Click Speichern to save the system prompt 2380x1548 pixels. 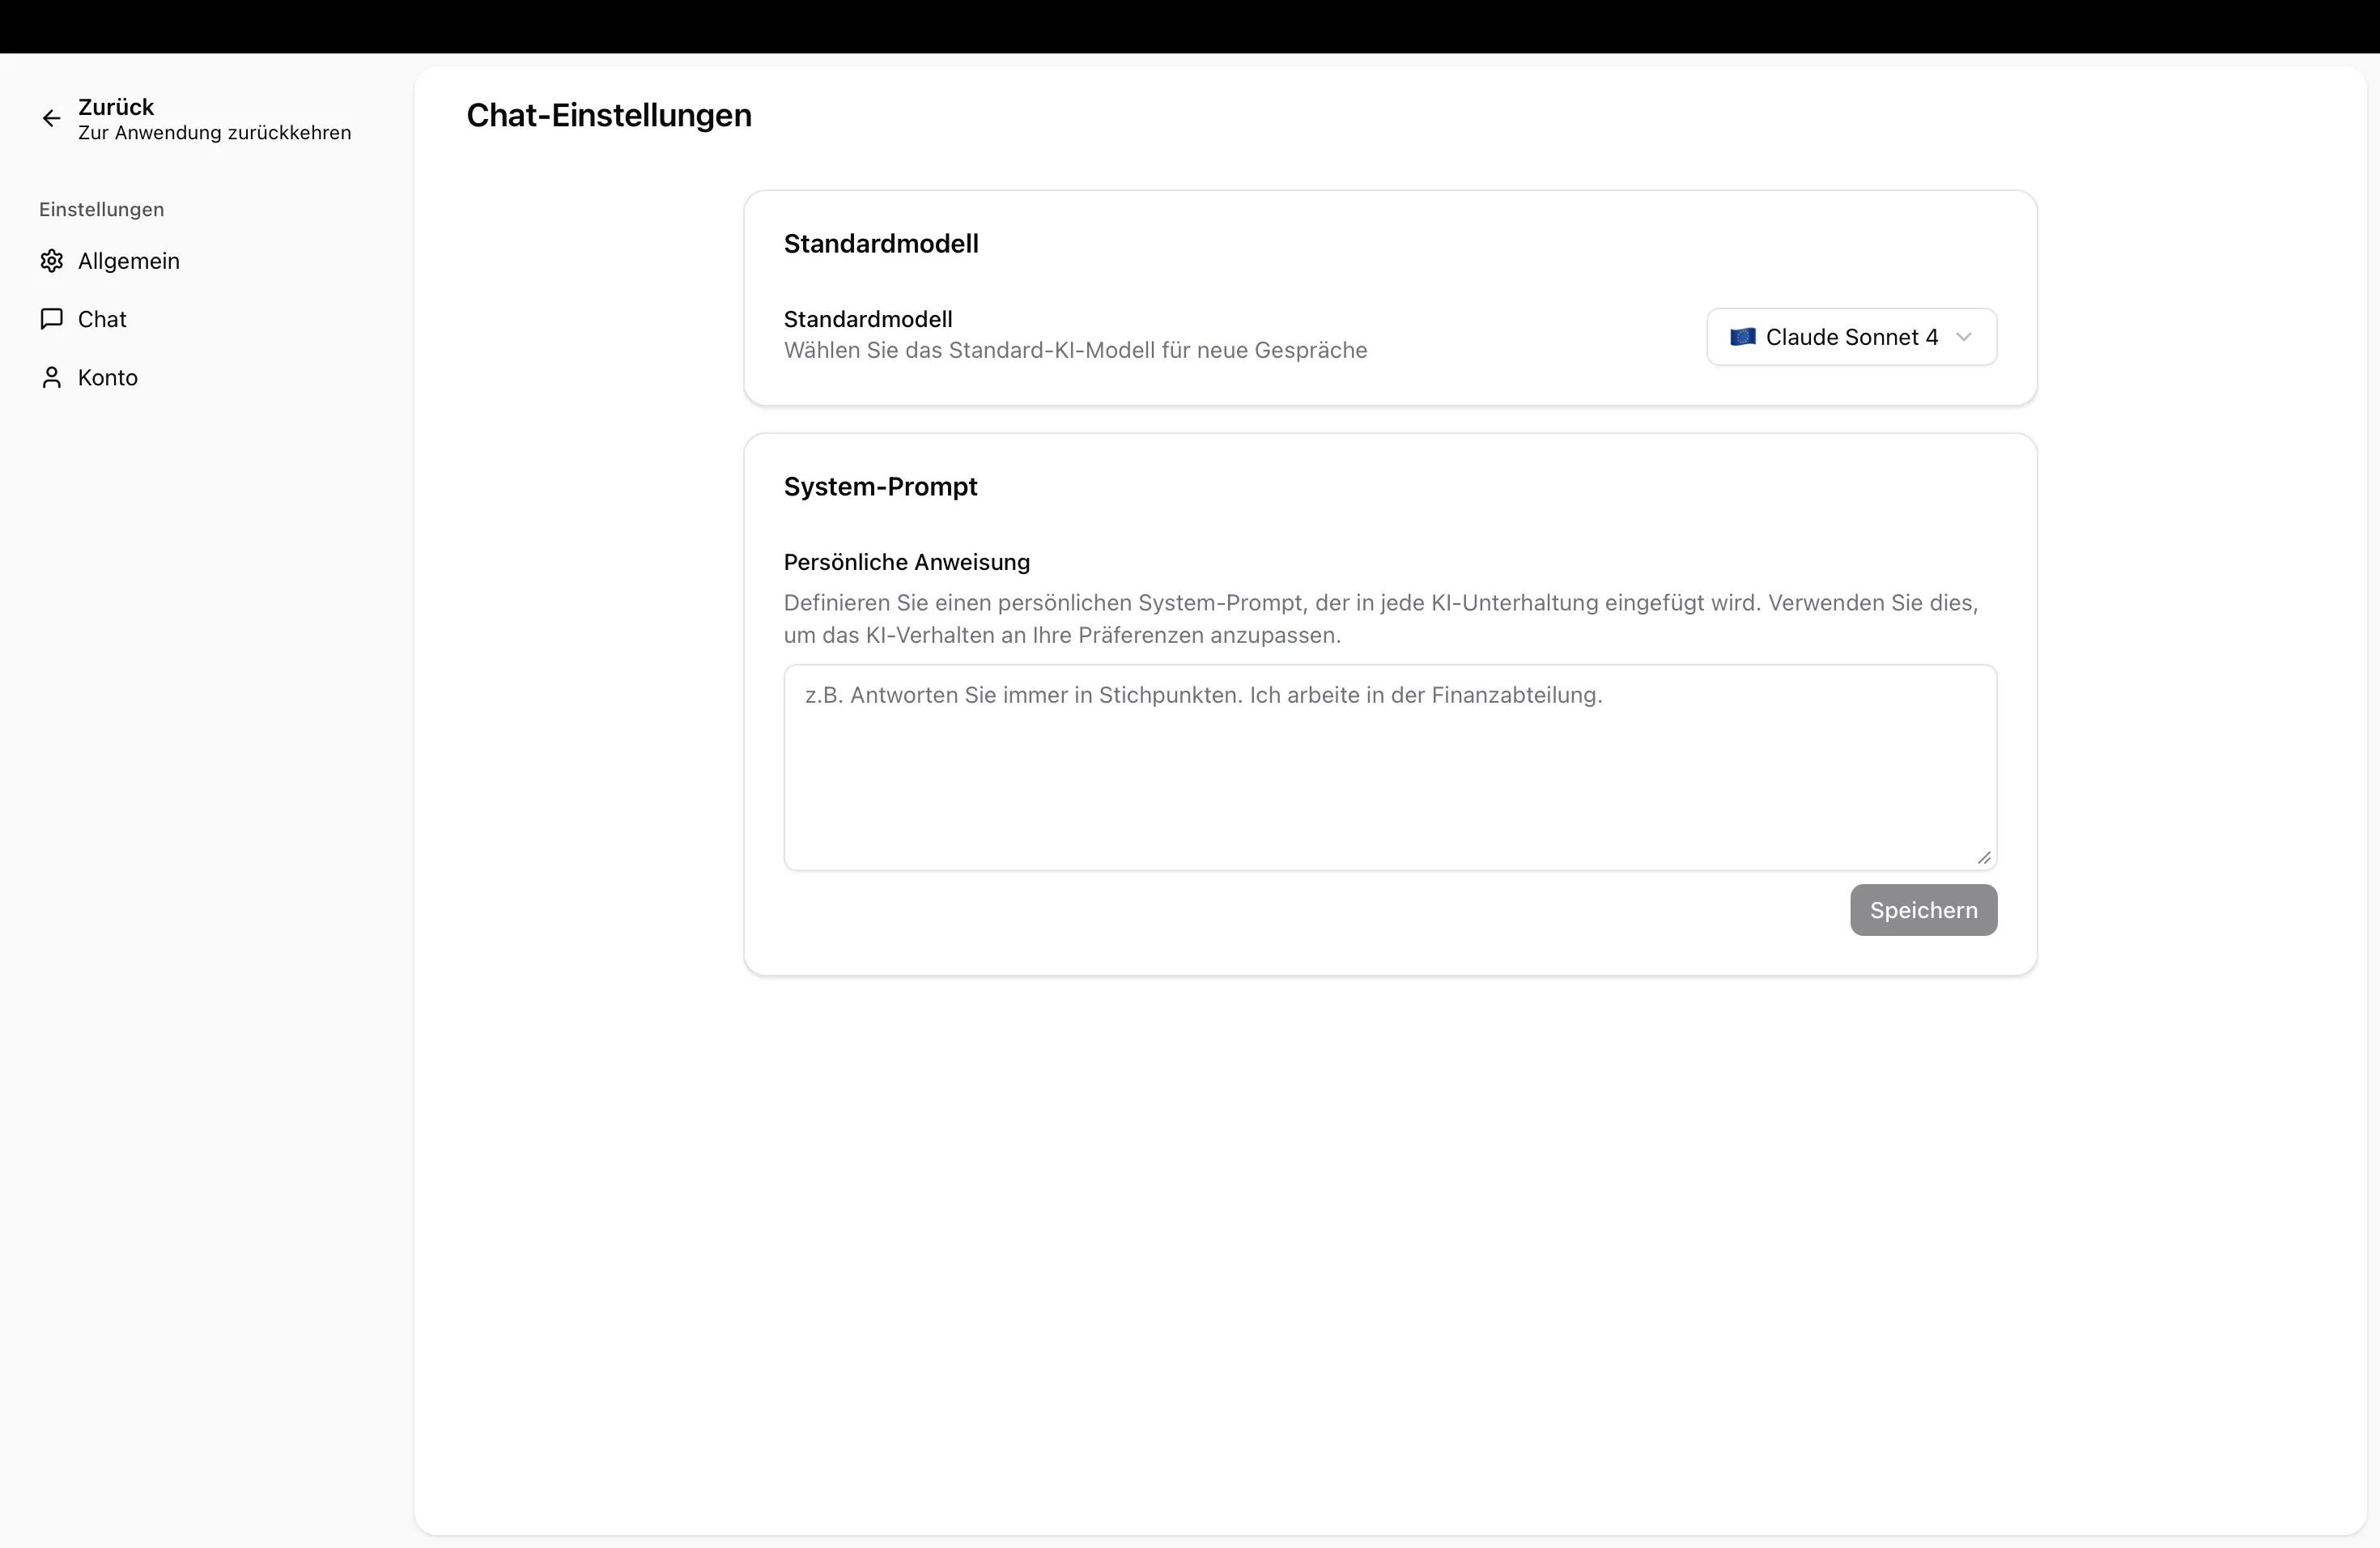(1922, 910)
